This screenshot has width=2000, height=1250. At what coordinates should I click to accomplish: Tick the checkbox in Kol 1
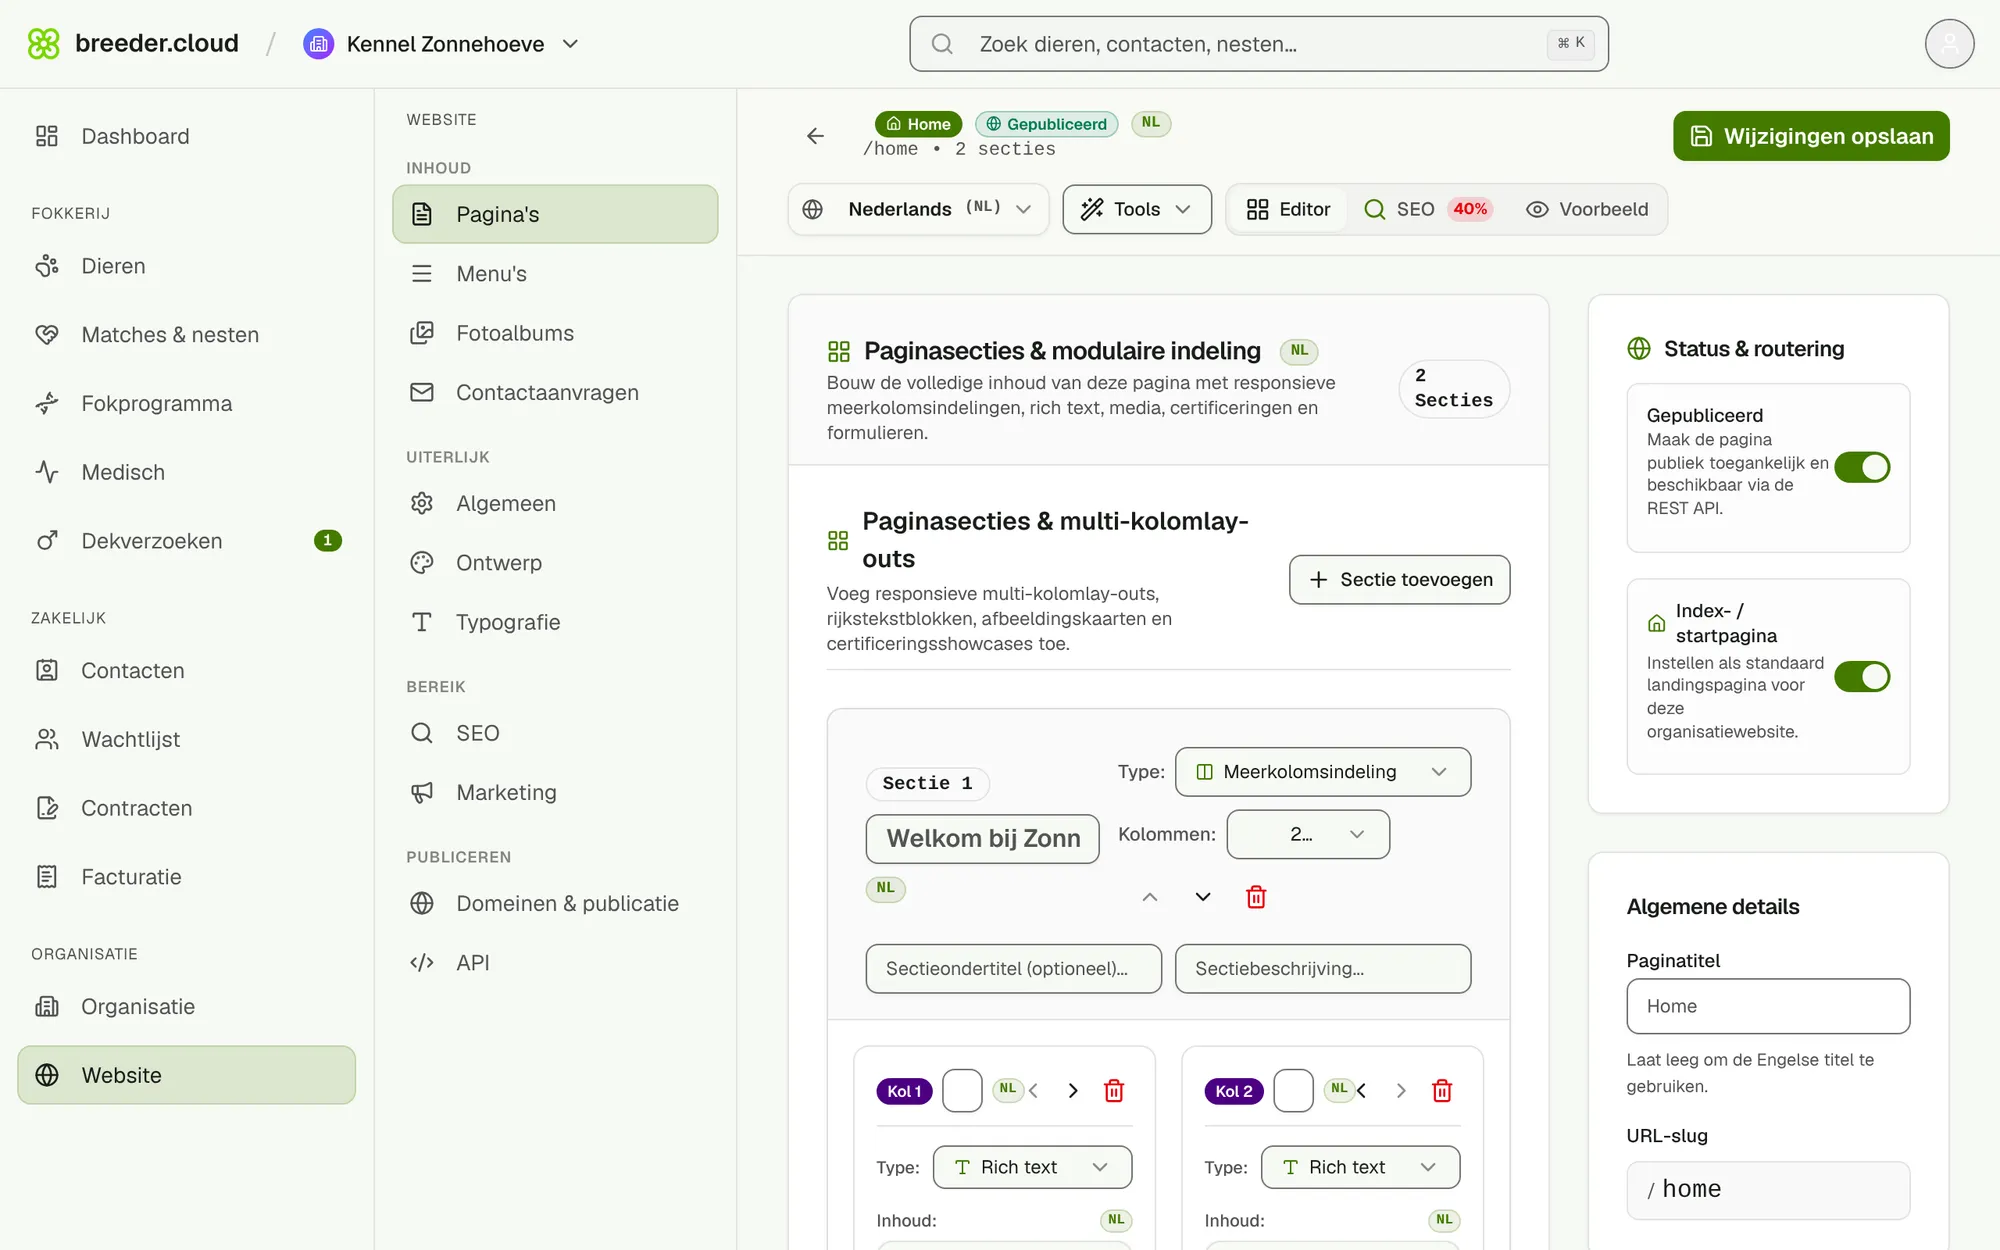[962, 1090]
